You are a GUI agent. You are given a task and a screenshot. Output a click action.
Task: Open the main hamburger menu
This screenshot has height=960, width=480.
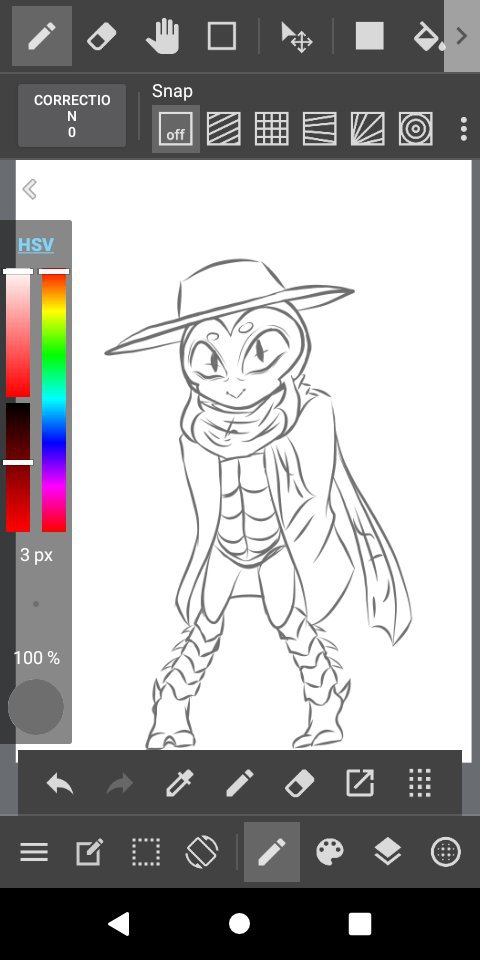(34, 852)
